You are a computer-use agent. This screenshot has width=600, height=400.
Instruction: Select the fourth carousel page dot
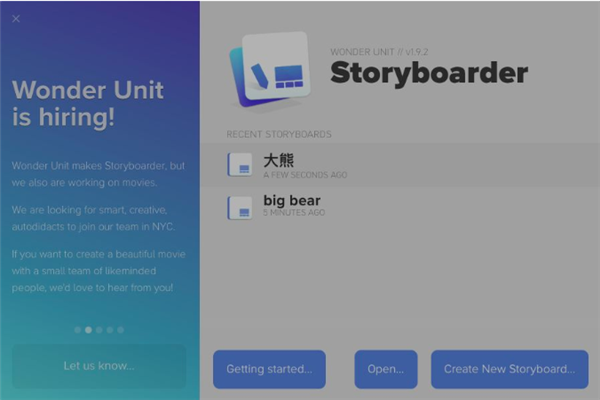110,330
